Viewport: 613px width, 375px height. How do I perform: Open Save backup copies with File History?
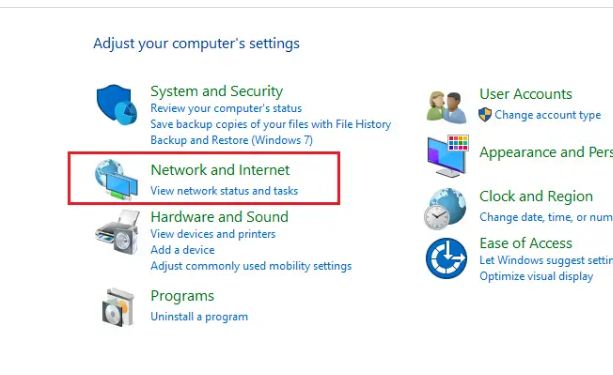(x=271, y=124)
